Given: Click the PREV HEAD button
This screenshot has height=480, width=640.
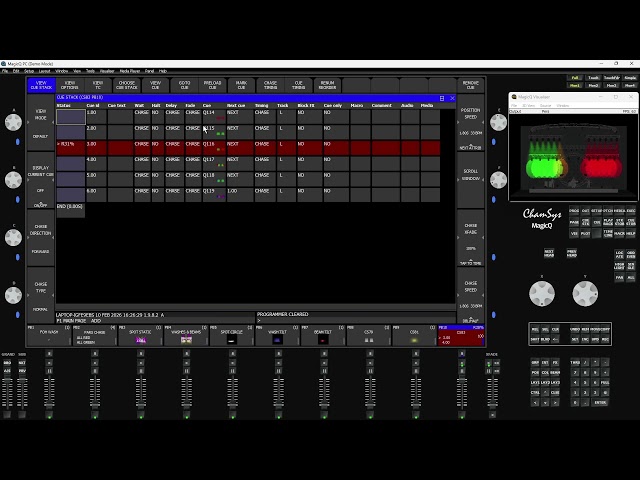Looking at the screenshot, I should [571, 253].
